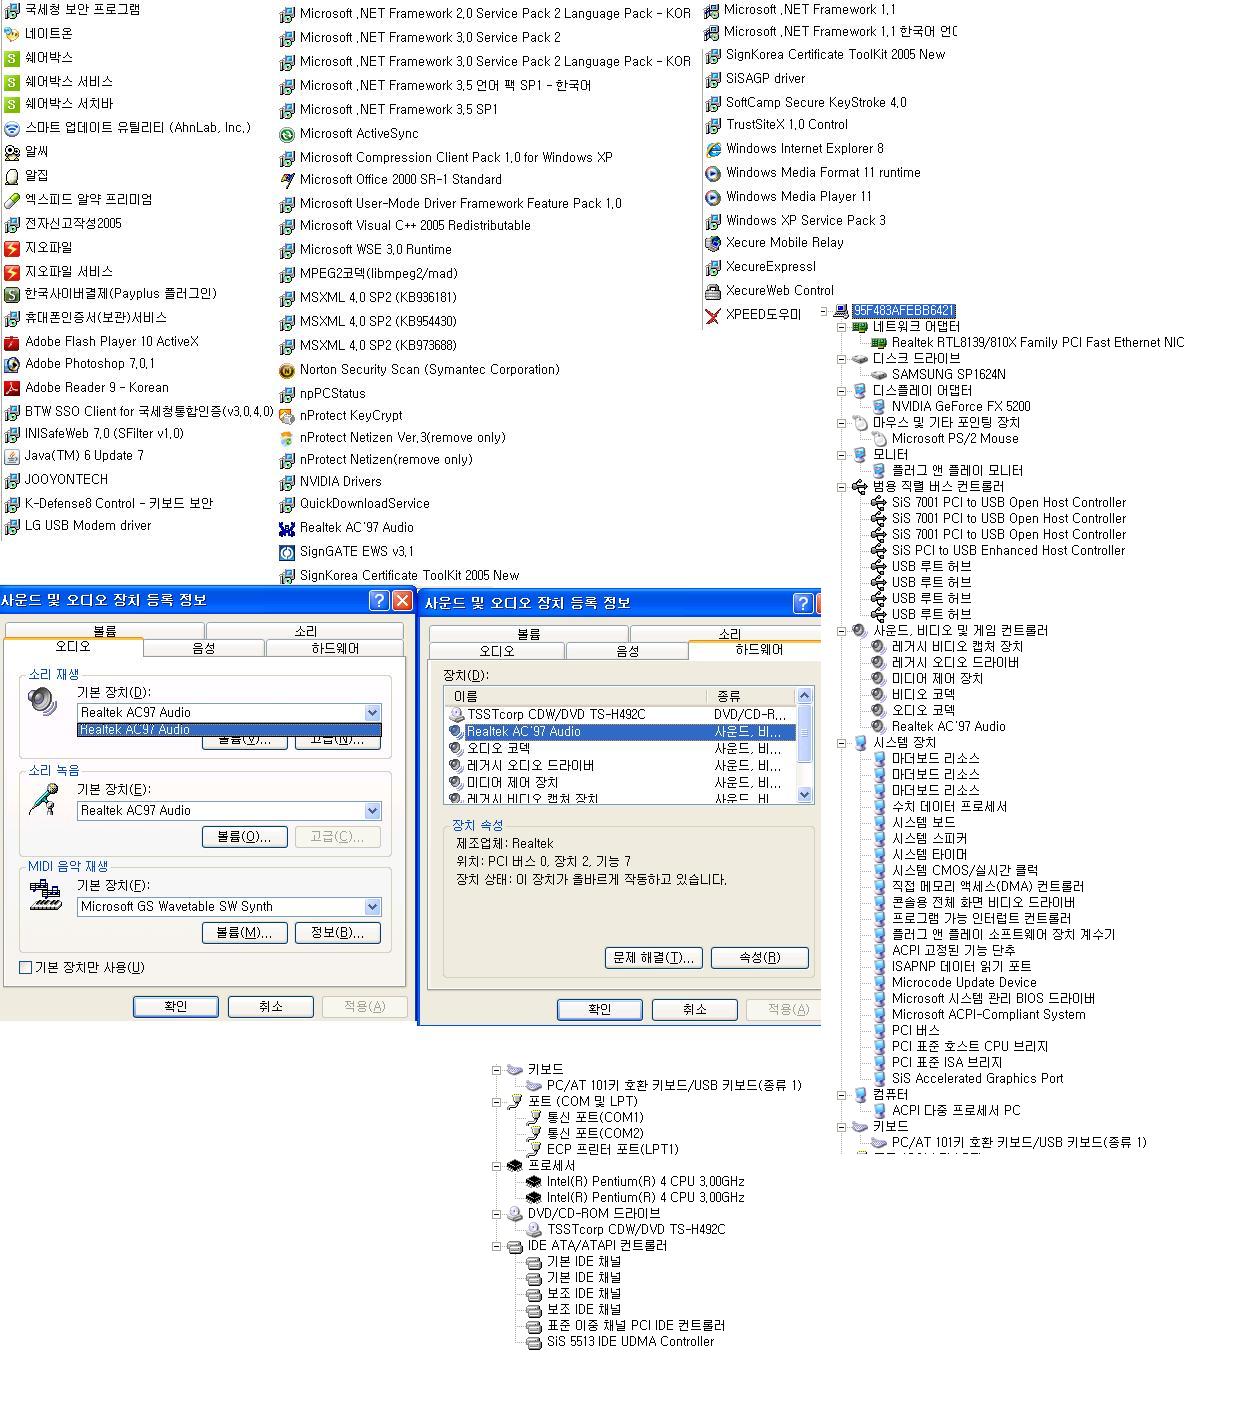Collapse the 디스크 드라이브 tree node
1260x1411 pixels.
point(842,359)
